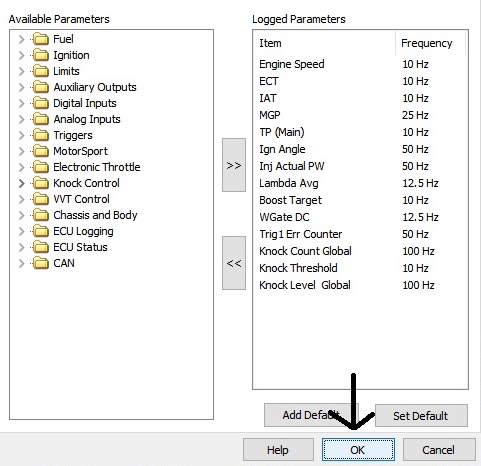This screenshot has height=466, width=481.
Task: Select the Ignition folder icon
Action: (41, 55)
